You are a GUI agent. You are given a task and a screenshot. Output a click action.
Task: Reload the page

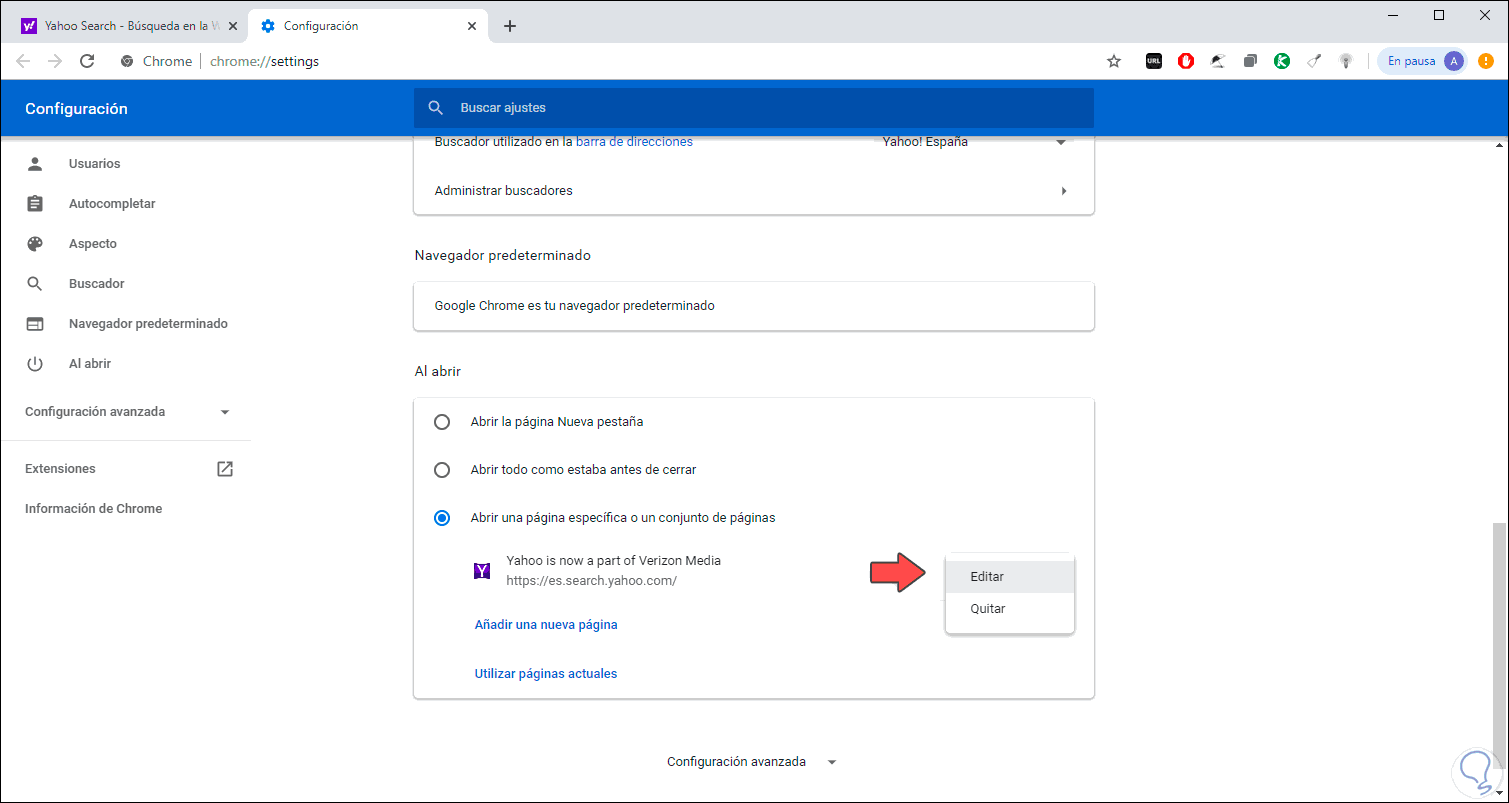tap(87, 61)
